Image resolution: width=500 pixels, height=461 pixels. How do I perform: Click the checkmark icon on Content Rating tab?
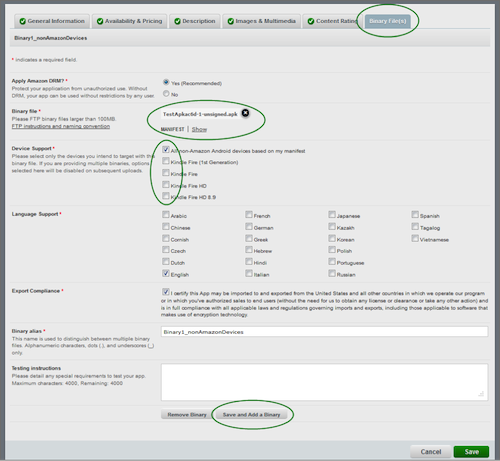coord(311,21)
